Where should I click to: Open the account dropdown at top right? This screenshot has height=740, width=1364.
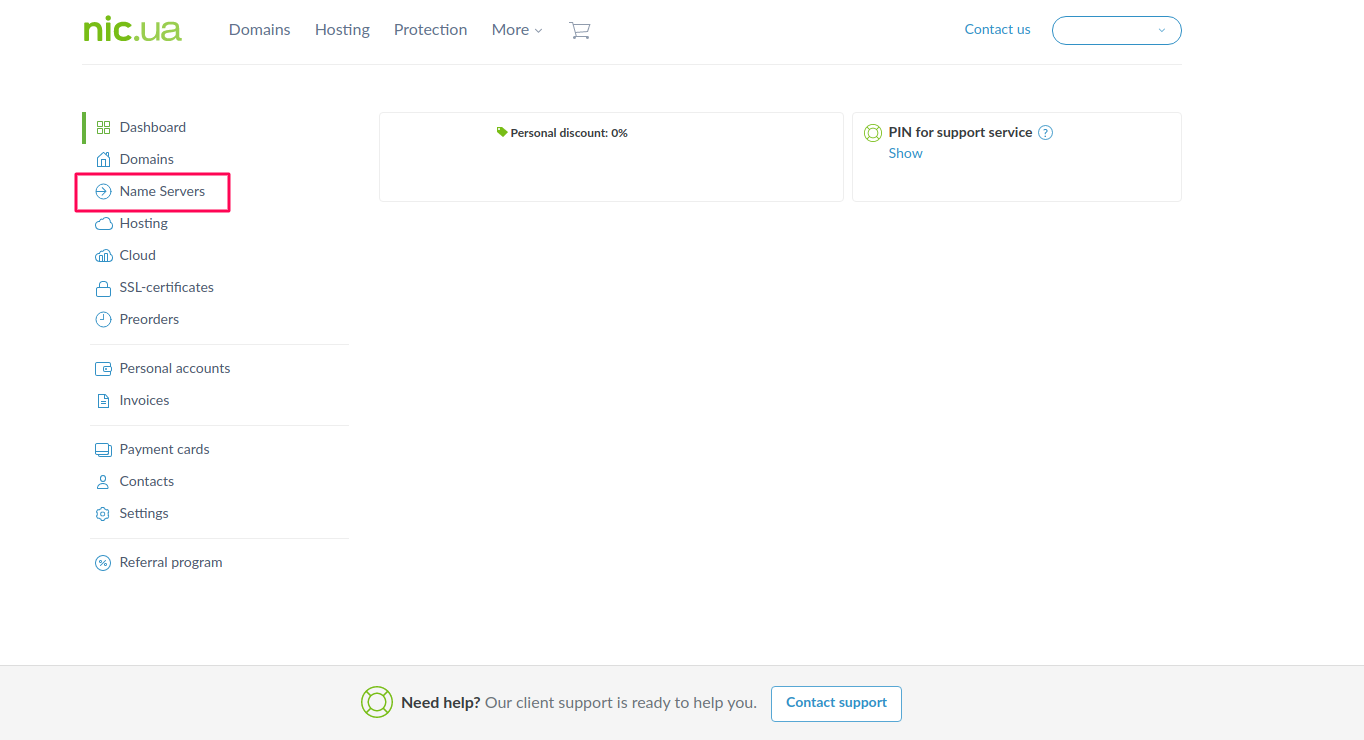tap(1116, 30)
